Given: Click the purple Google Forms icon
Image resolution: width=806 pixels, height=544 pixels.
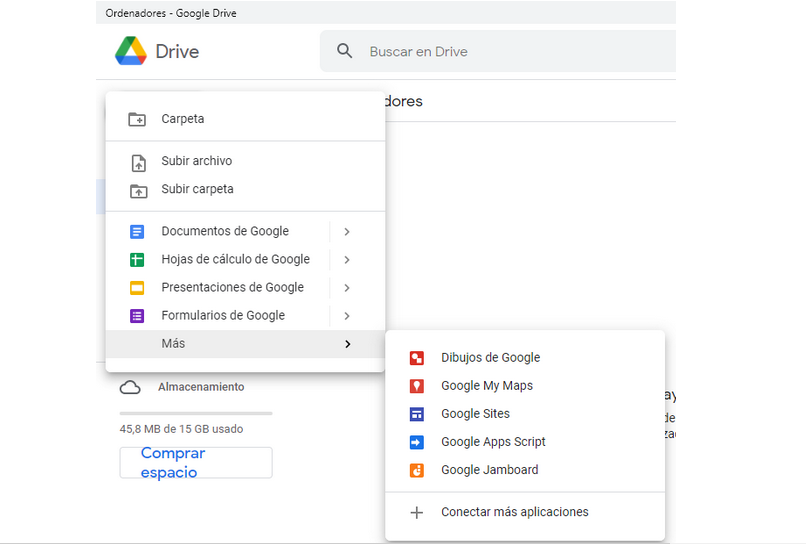Looking at the screenshot, I should [137, 316].
